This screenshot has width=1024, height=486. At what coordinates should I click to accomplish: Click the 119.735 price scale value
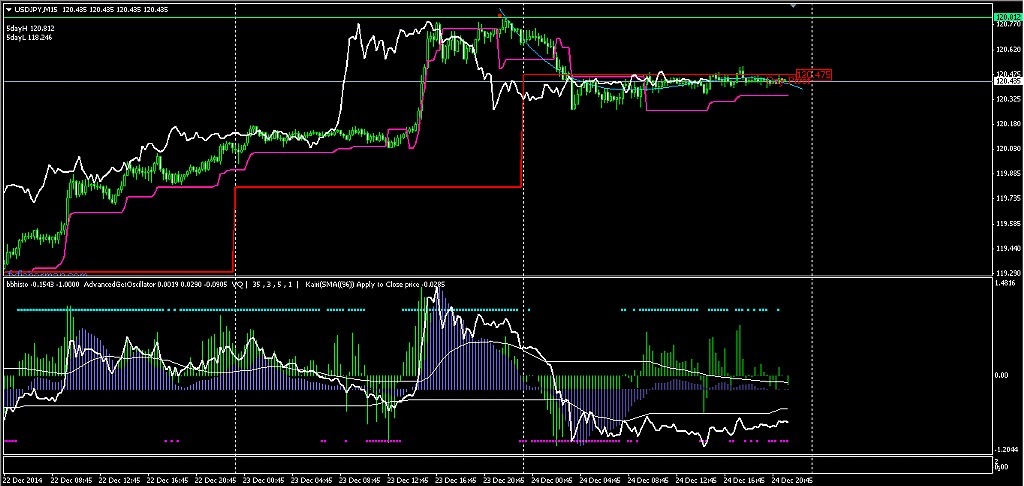pyautogui.click(x=1008, y=198)
